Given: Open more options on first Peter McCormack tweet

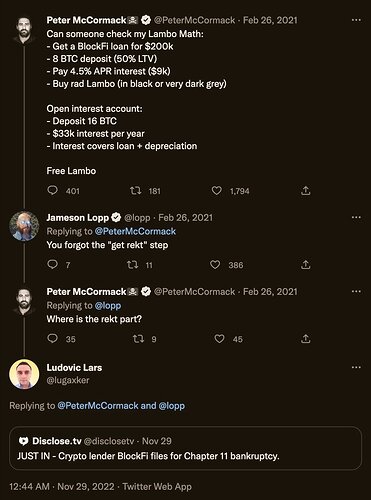Looking at the screenshot, I should click(x=356, y=20).
